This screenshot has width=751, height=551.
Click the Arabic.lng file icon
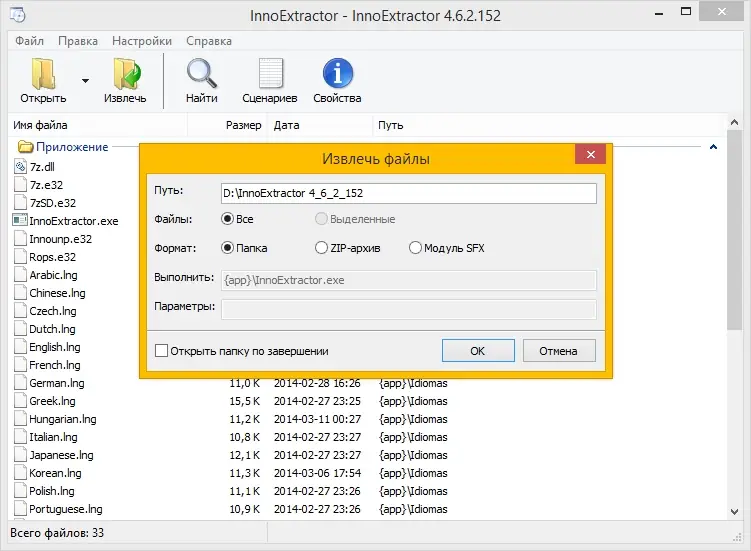coord(20,275)
